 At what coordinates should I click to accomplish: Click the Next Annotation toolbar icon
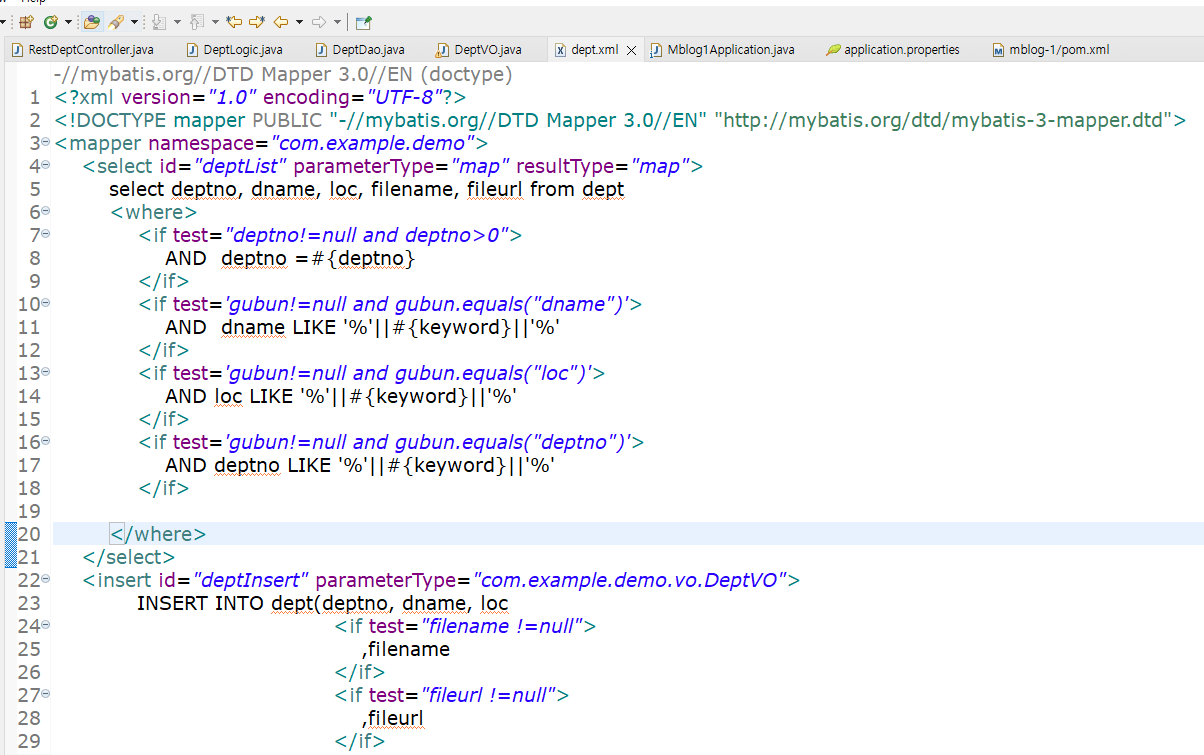159,22
